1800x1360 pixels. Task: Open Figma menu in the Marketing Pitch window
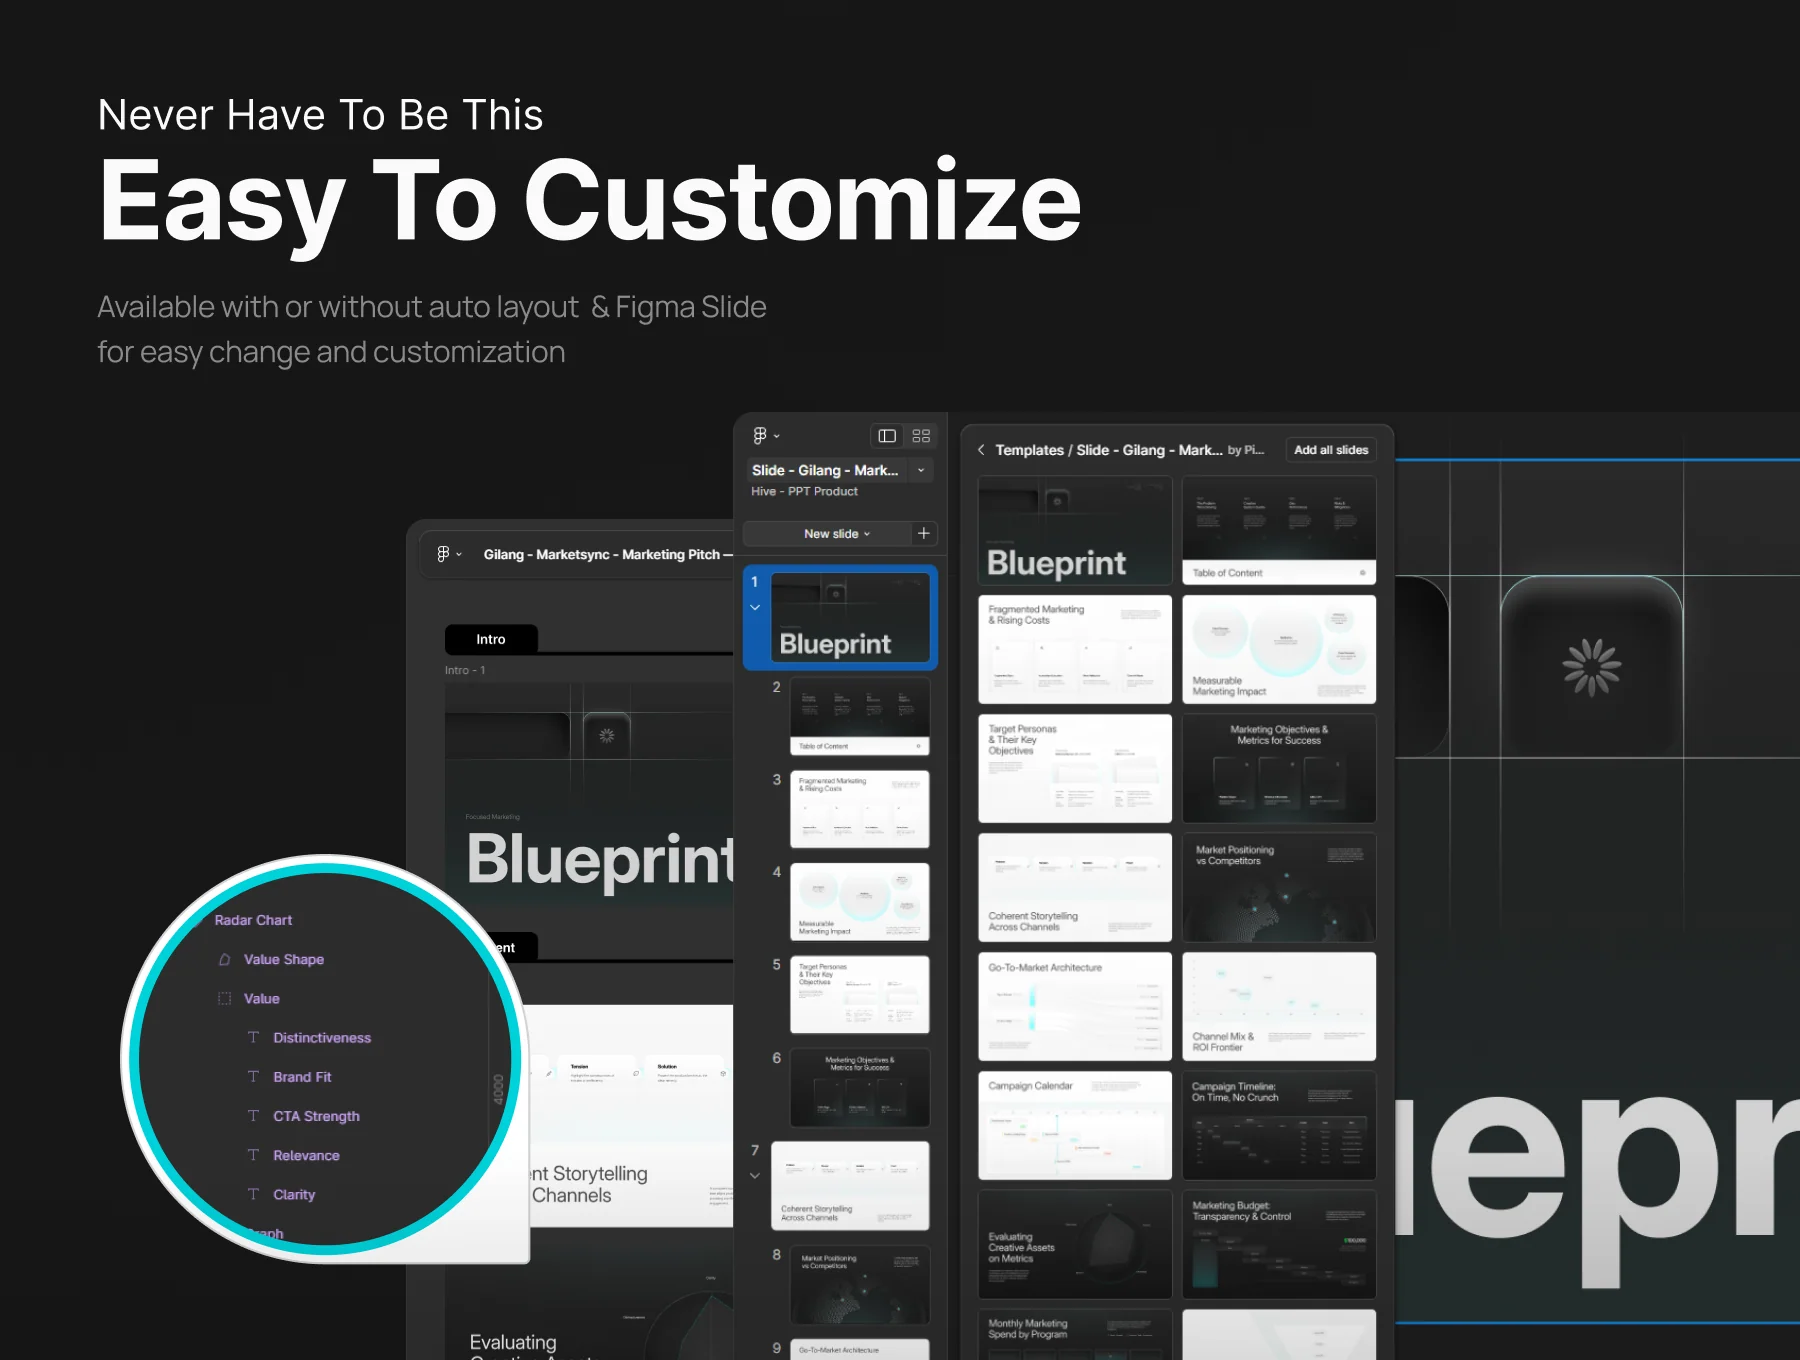coord(448,554)
